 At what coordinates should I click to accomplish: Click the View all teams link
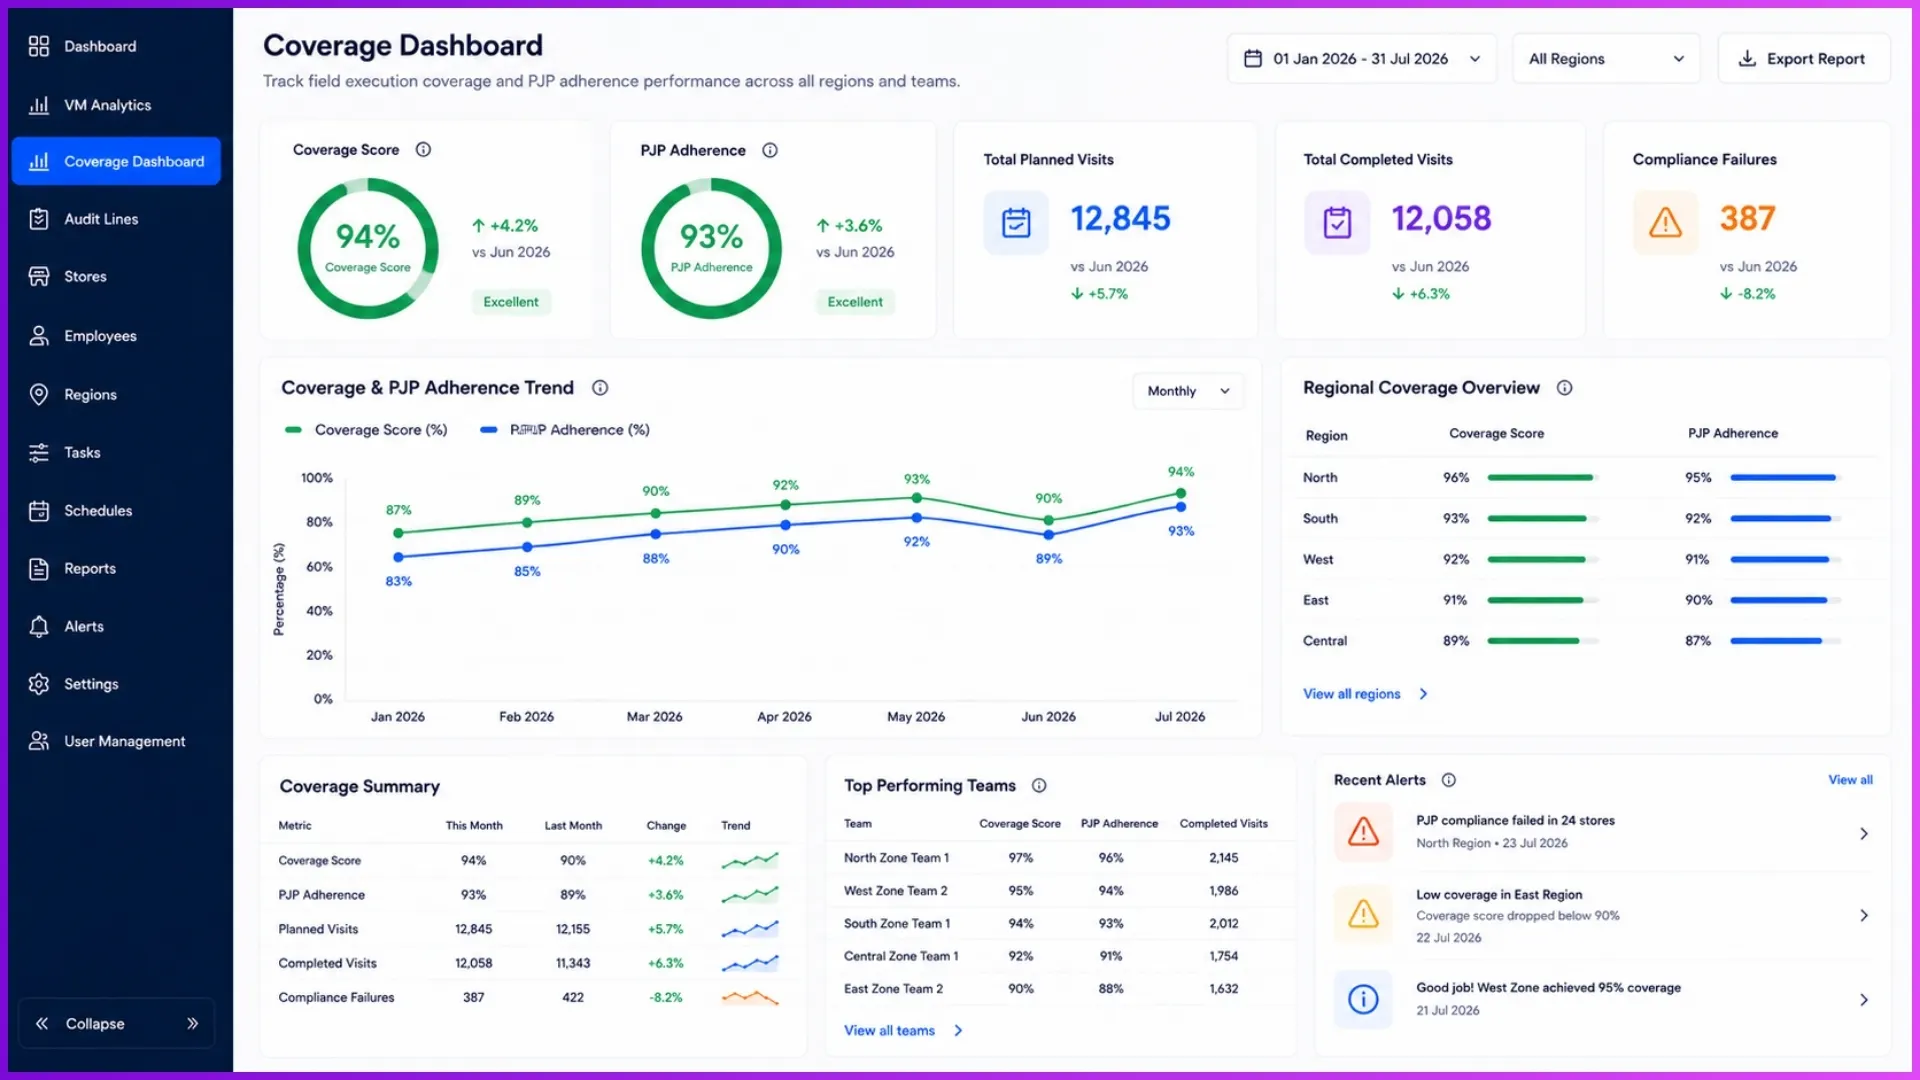tap(903, 1030)
